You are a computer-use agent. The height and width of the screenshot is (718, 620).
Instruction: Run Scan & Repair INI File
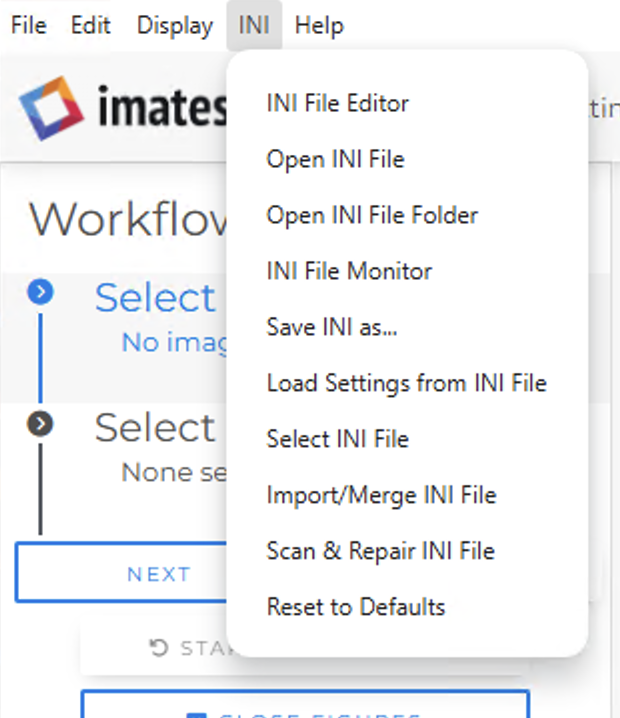pyautogui.click(x=380, y=551)
